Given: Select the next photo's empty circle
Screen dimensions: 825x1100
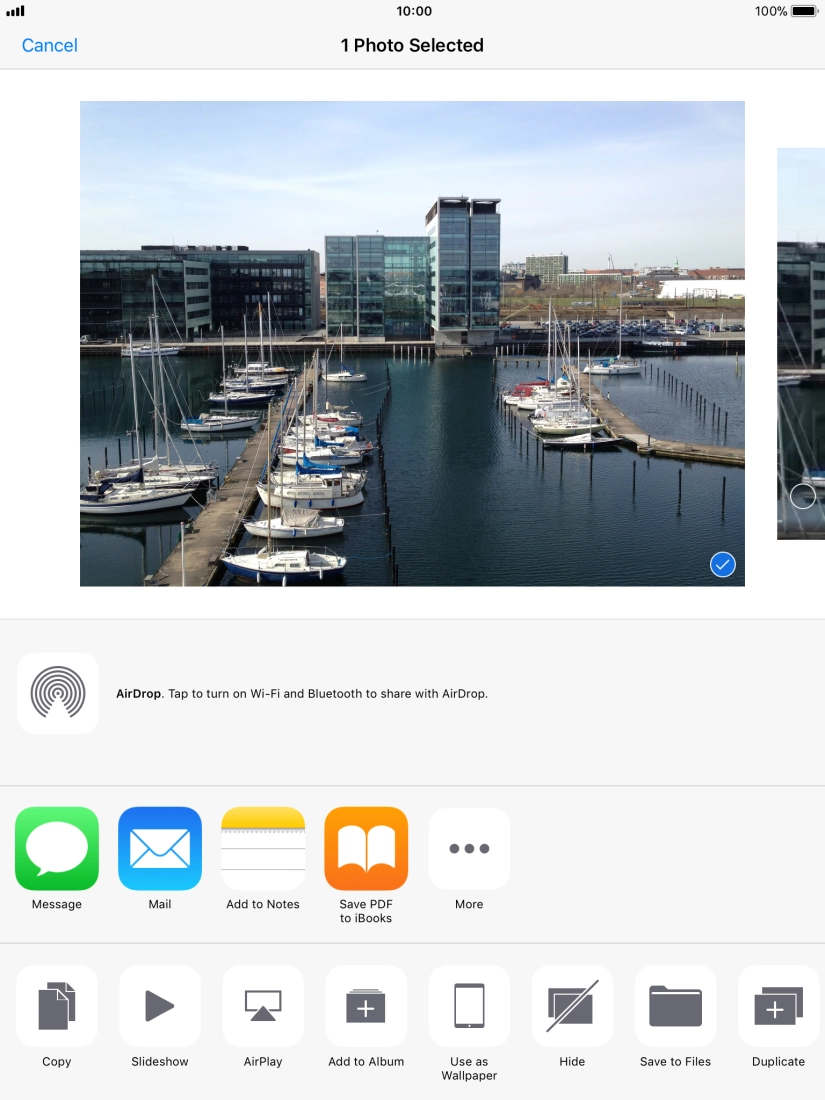Looking at the screenshot, I should point(802,496).
